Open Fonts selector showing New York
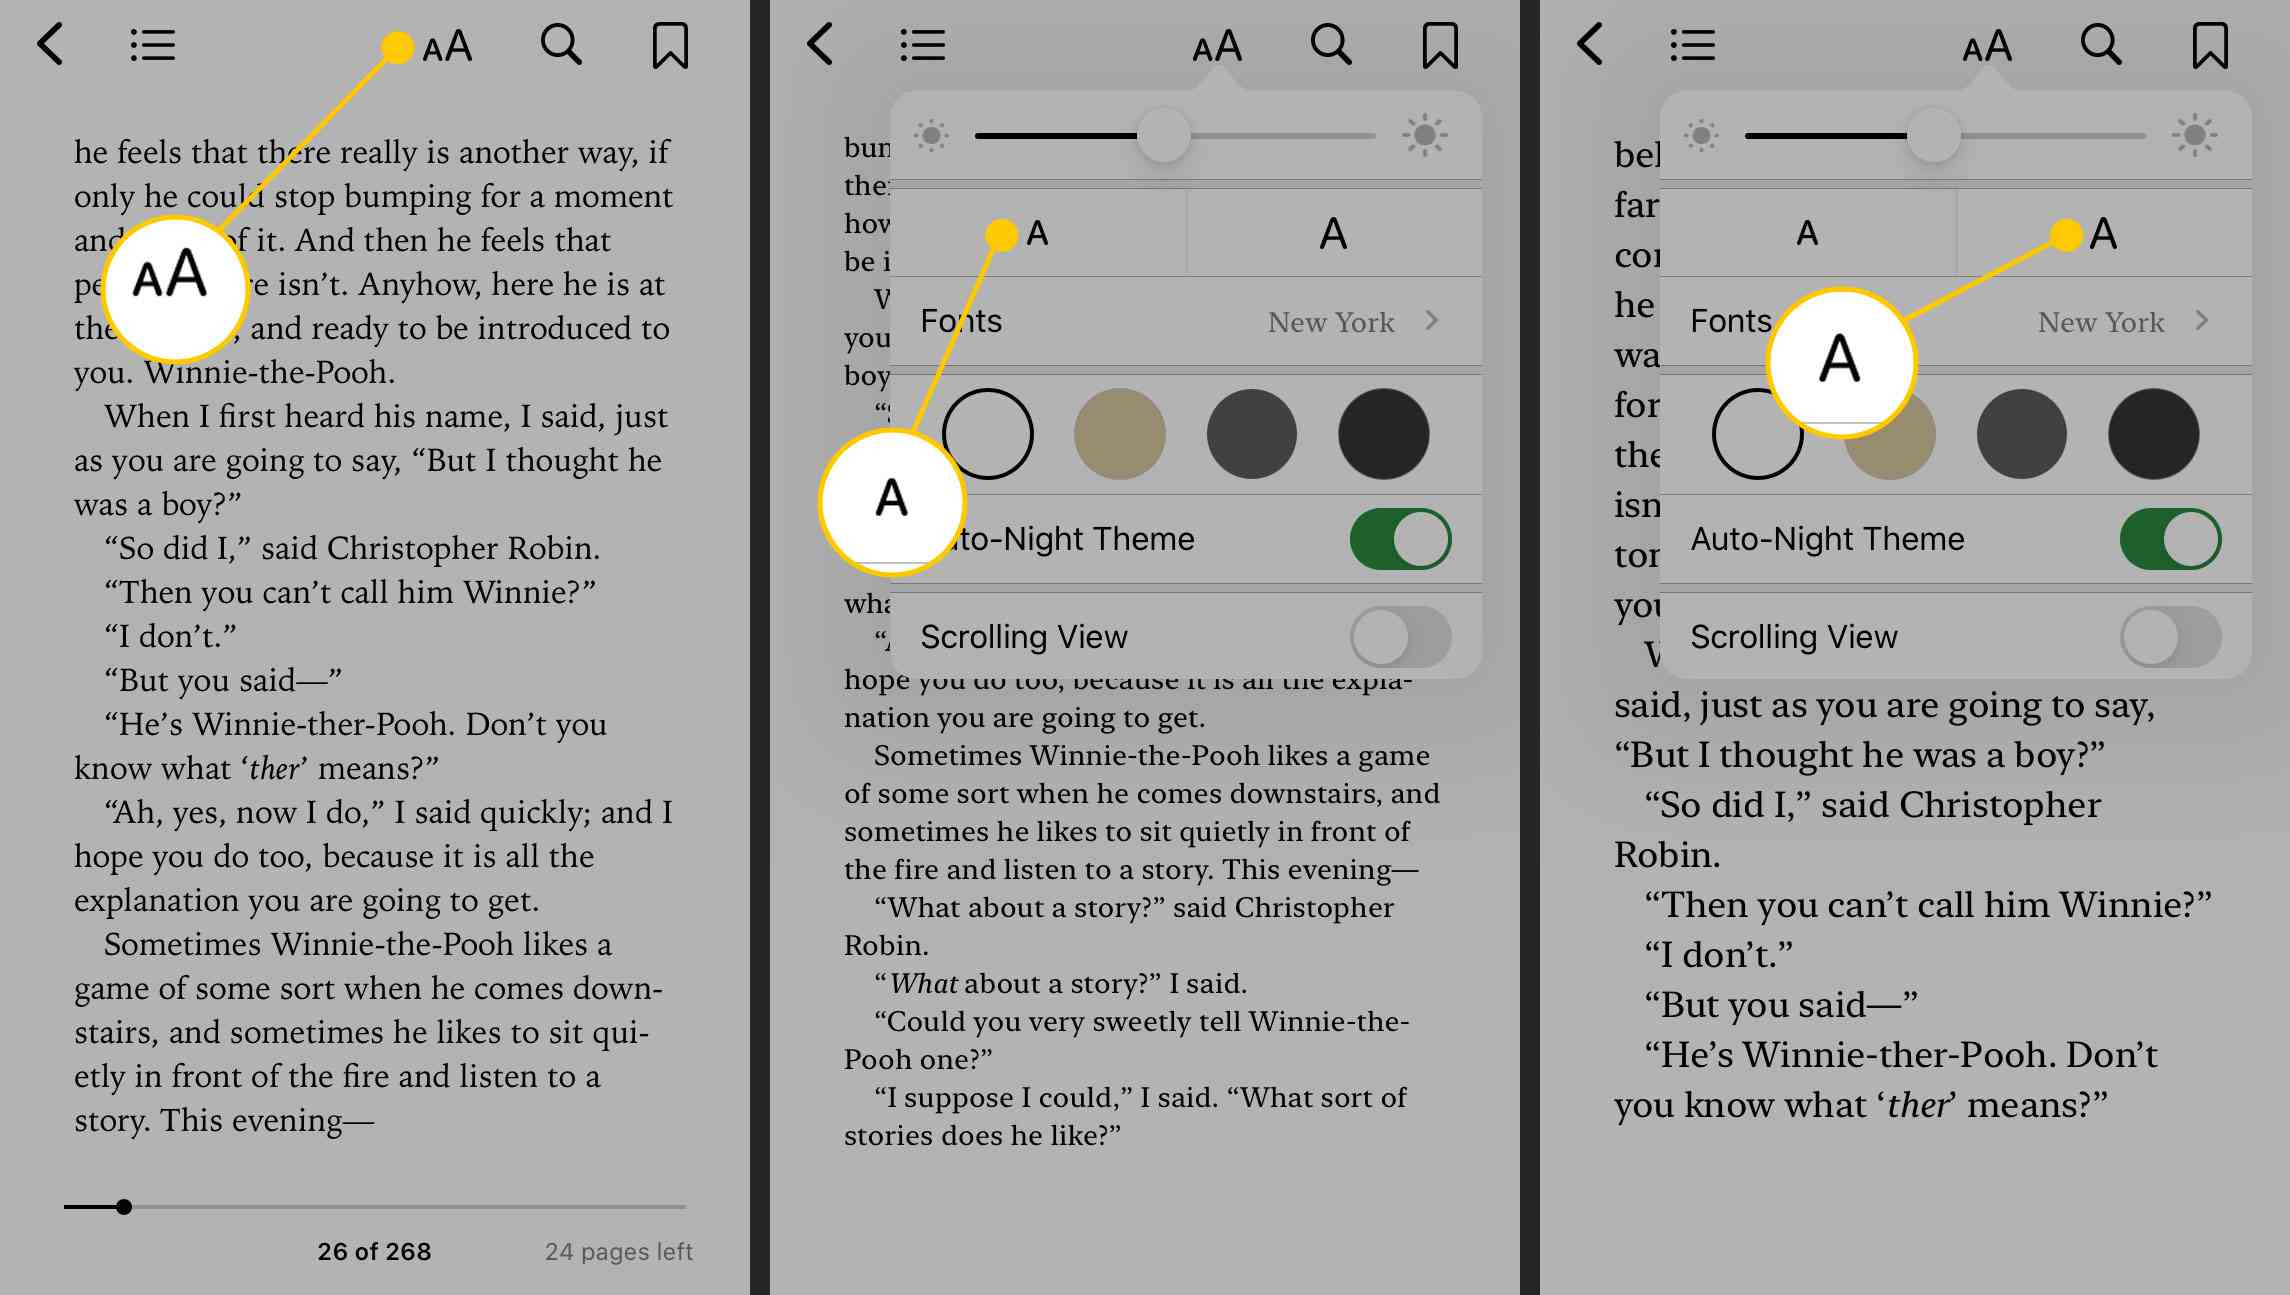 [x=1175, y=323]
